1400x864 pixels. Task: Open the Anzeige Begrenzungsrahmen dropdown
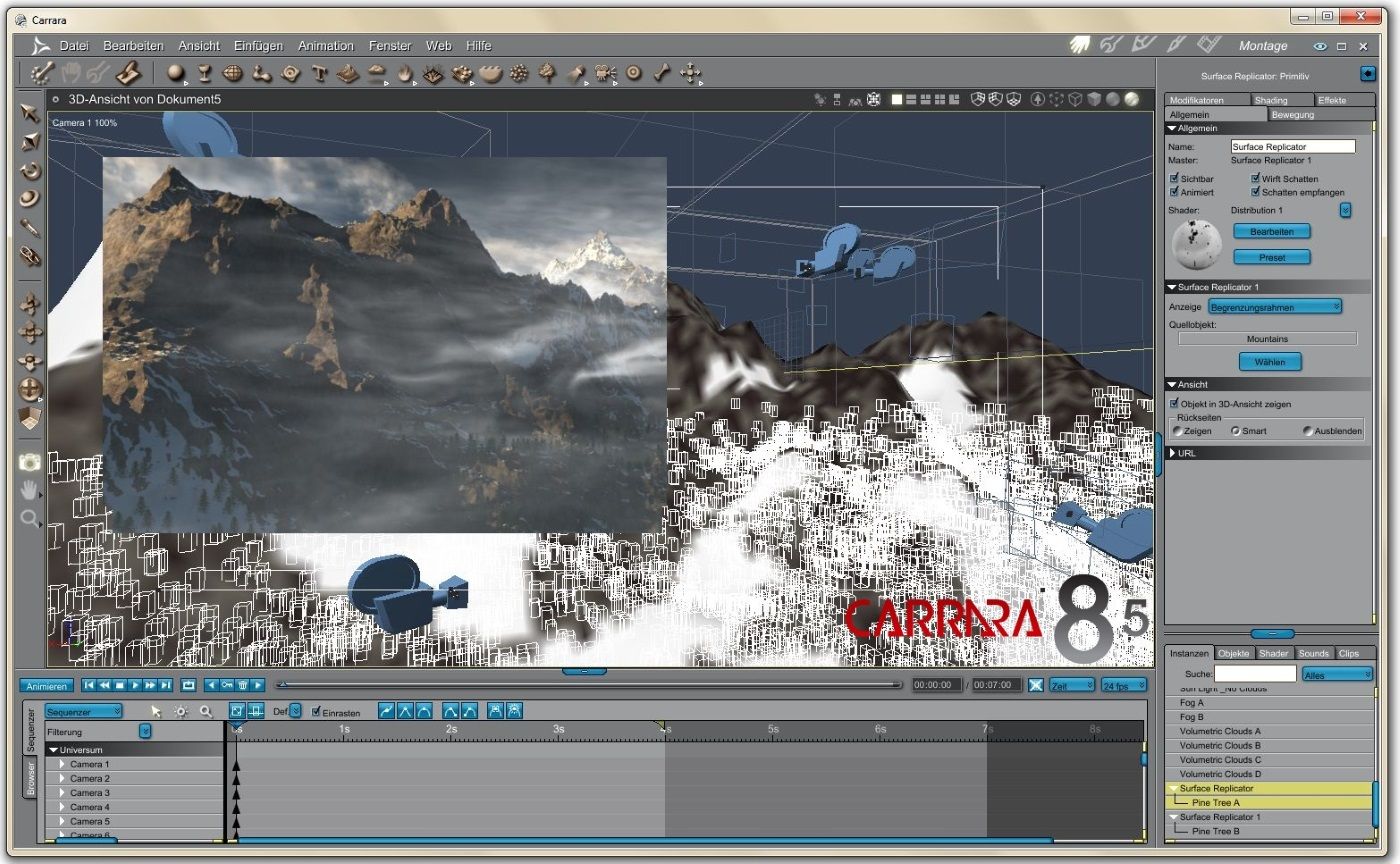[x=1275, y=306]
